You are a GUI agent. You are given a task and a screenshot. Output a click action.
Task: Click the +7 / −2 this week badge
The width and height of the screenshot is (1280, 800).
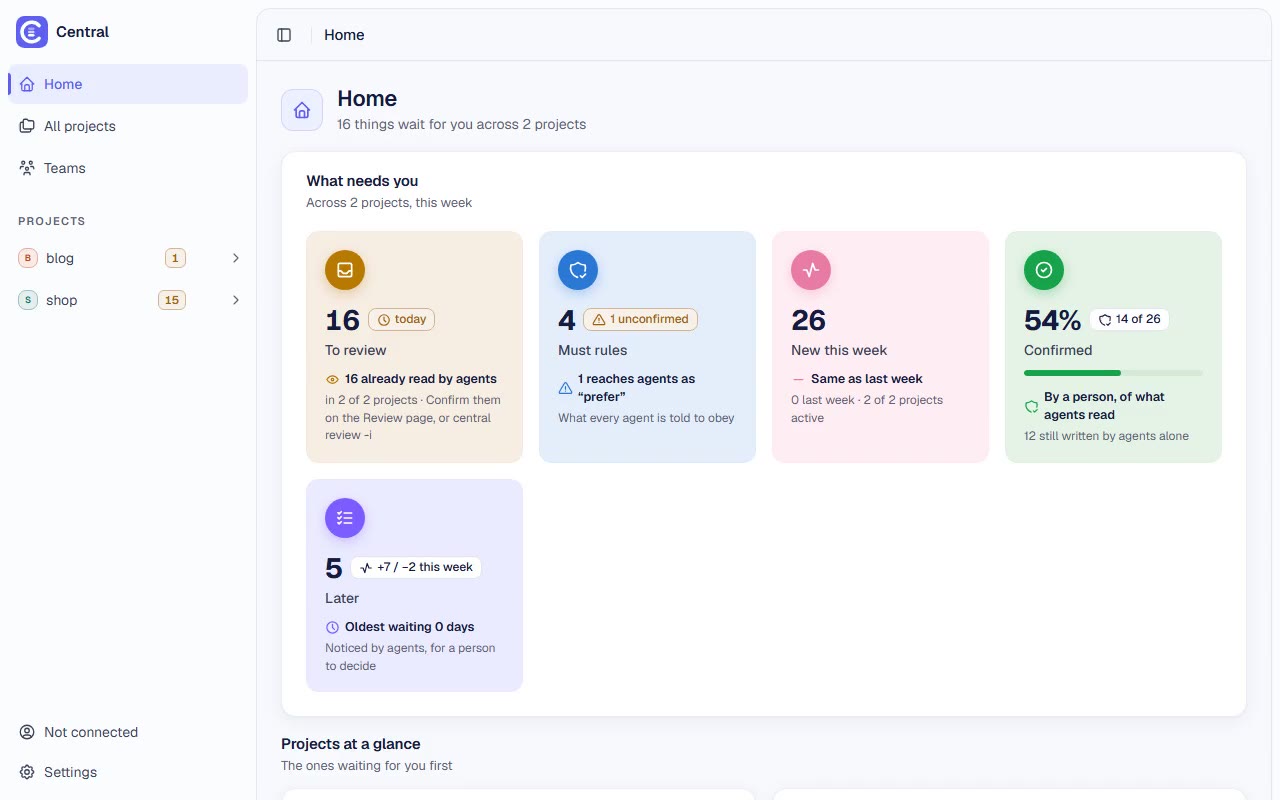416,567
